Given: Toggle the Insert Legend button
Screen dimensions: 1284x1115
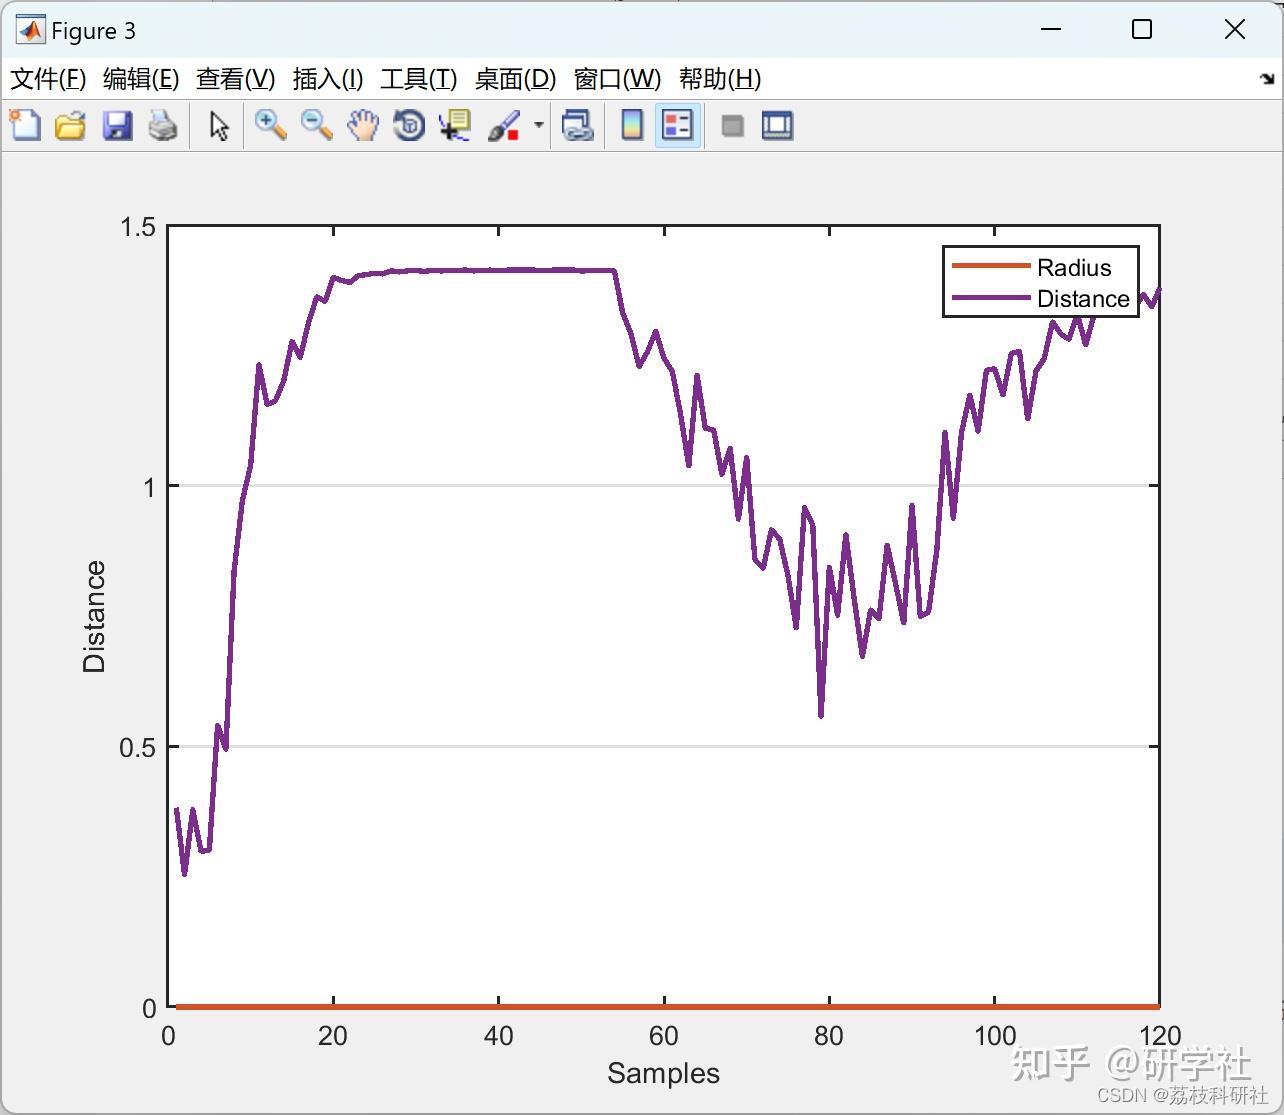Looking at the screenshot, I should [678, 126].
